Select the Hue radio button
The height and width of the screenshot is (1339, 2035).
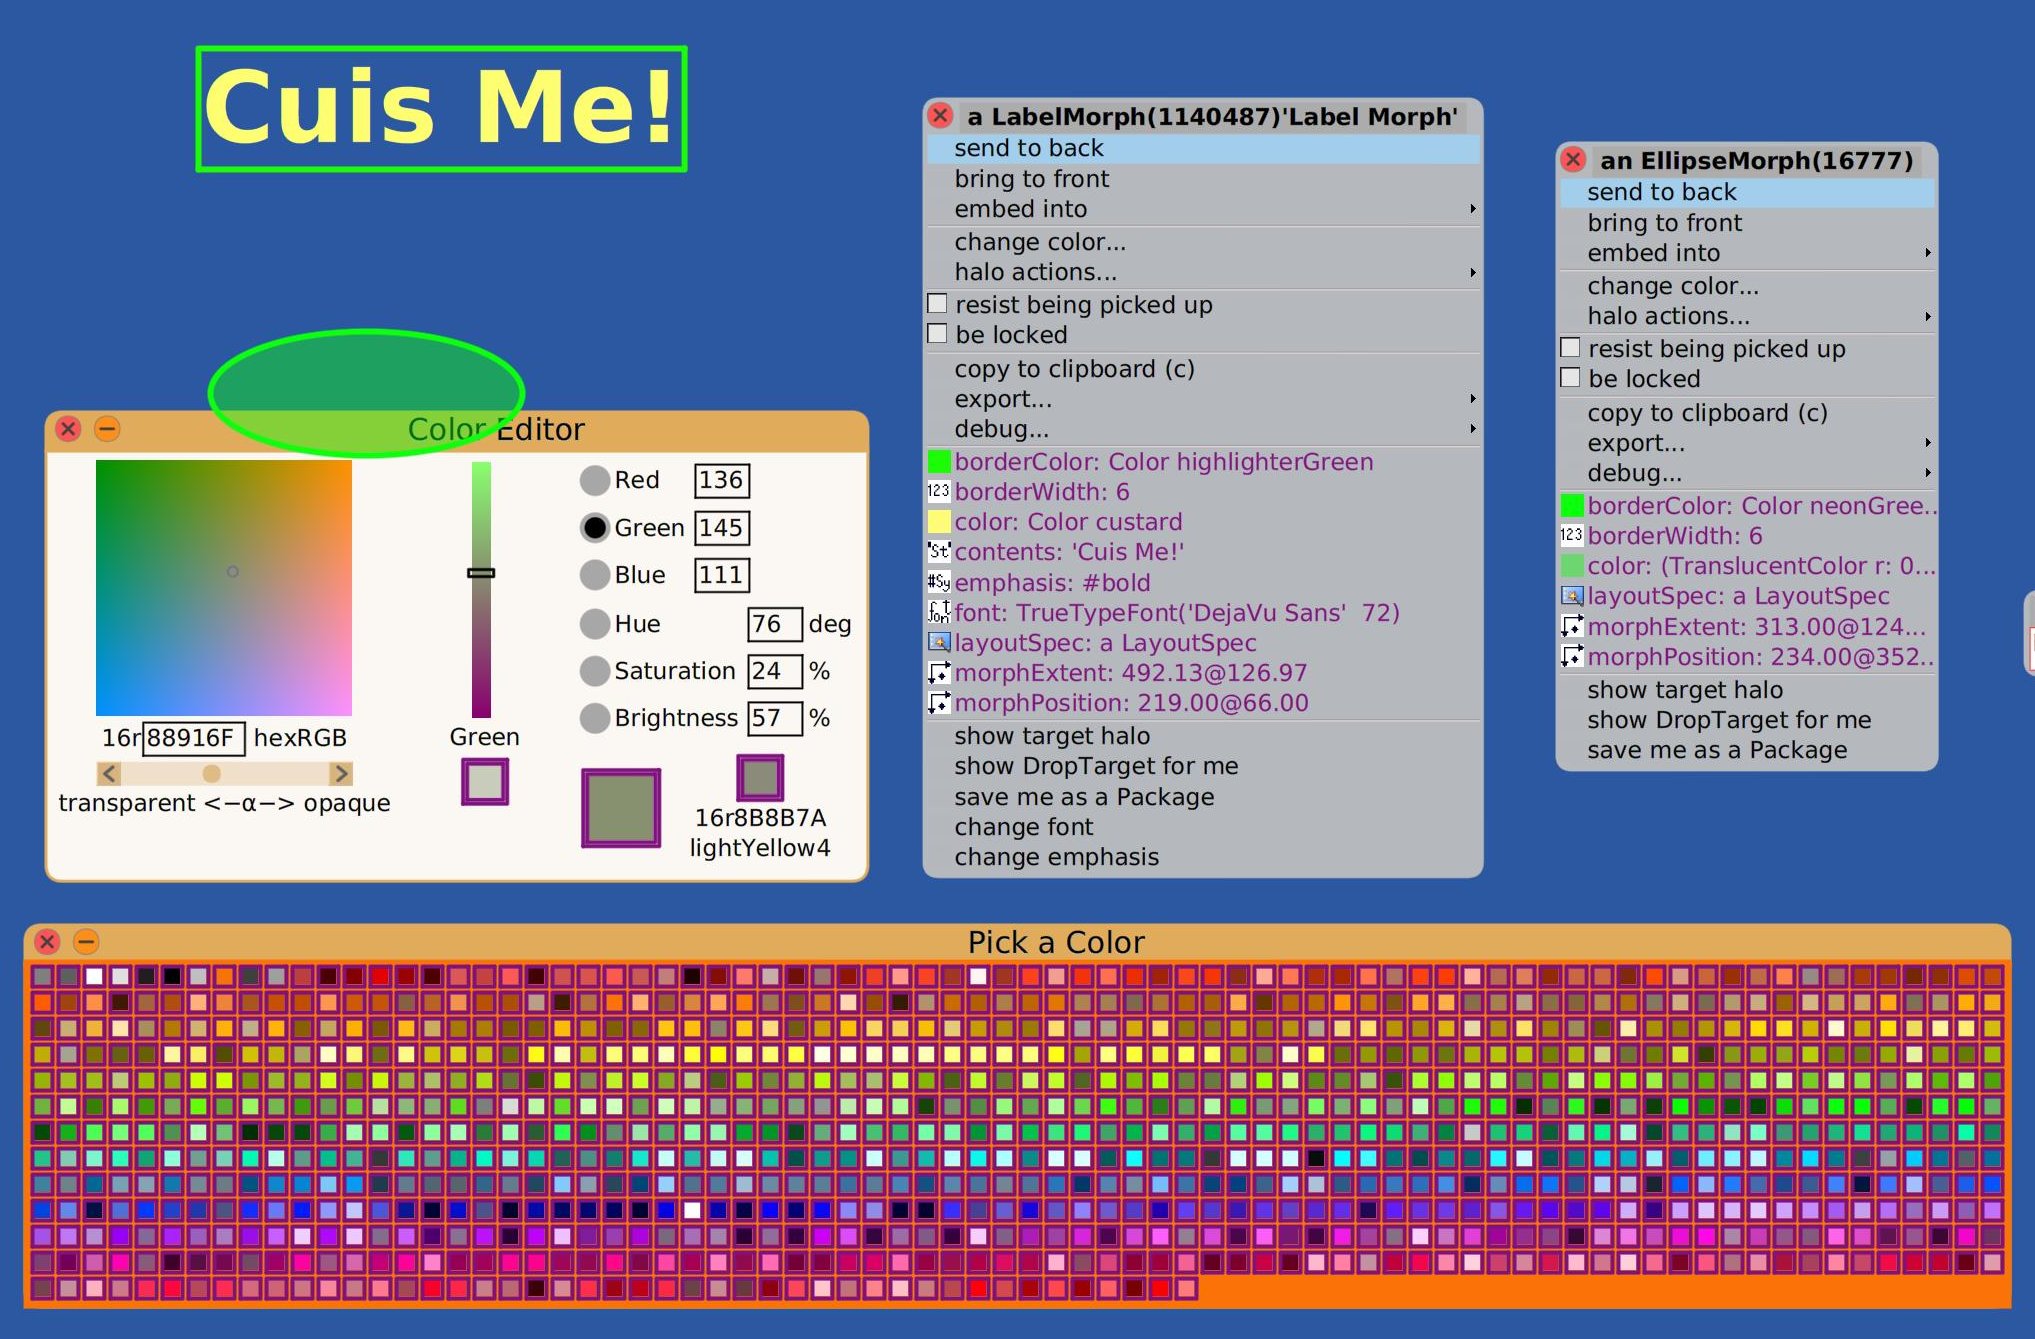tap(595, 624)
